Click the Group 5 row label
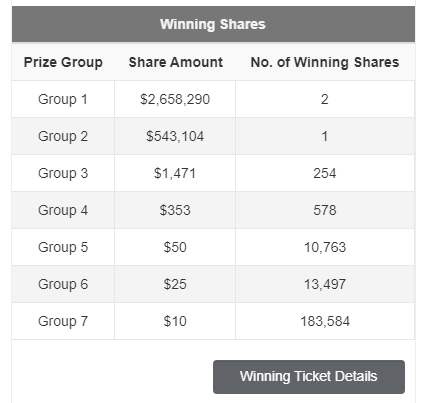The width and height of the screenshot is (427, 403). [63, 247]
